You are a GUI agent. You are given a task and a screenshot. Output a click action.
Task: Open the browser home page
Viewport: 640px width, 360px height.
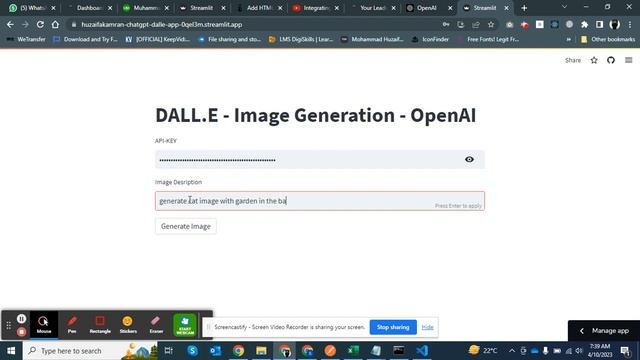(x=55, y=24)
